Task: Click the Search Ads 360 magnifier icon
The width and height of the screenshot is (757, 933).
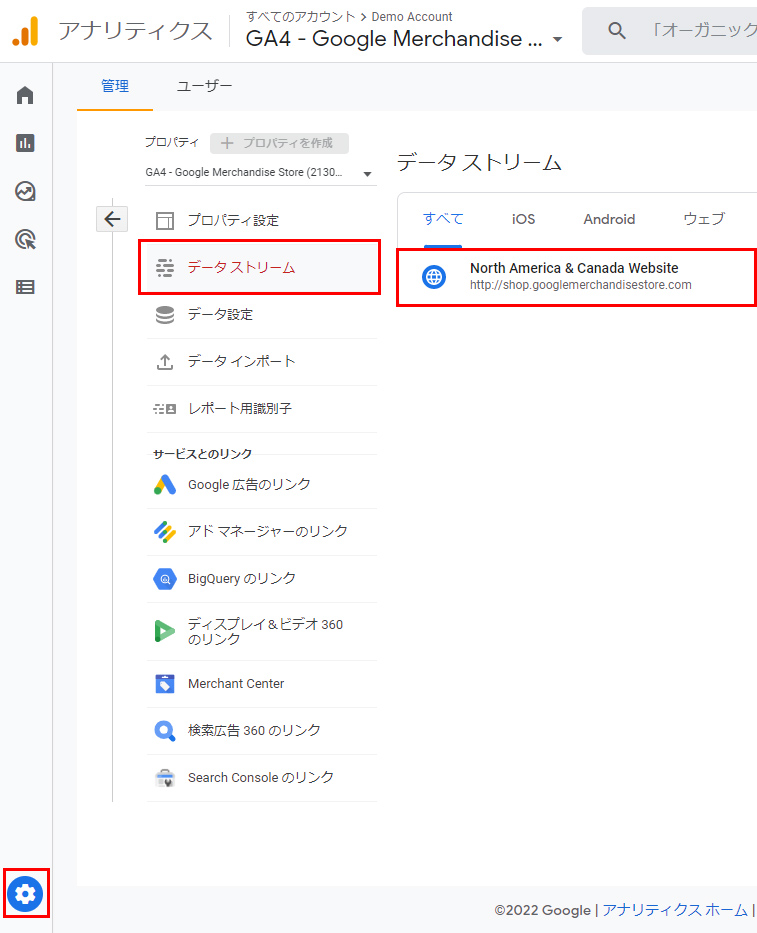Action: [165, 731]
